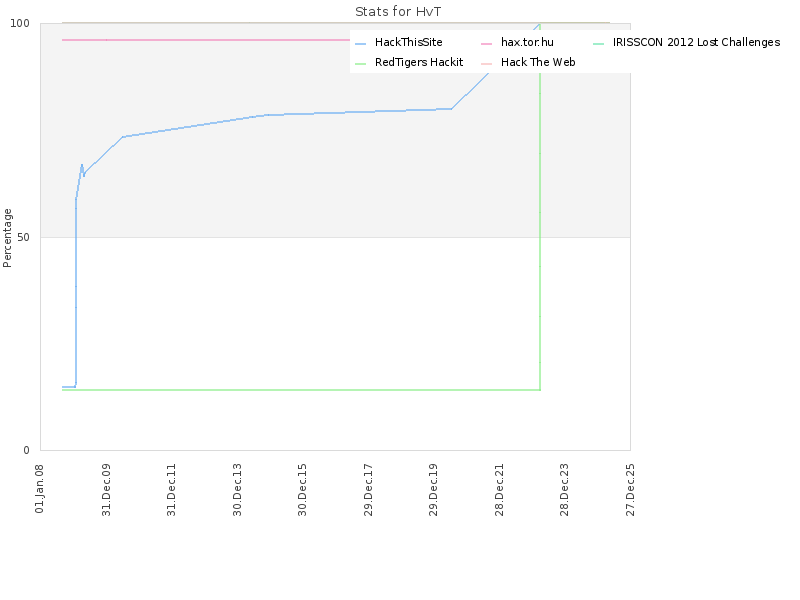Viewport: 800px width, 600px height.
Task: Click the 01.Jan.08 x-axis date label
Action: point(39,488)
